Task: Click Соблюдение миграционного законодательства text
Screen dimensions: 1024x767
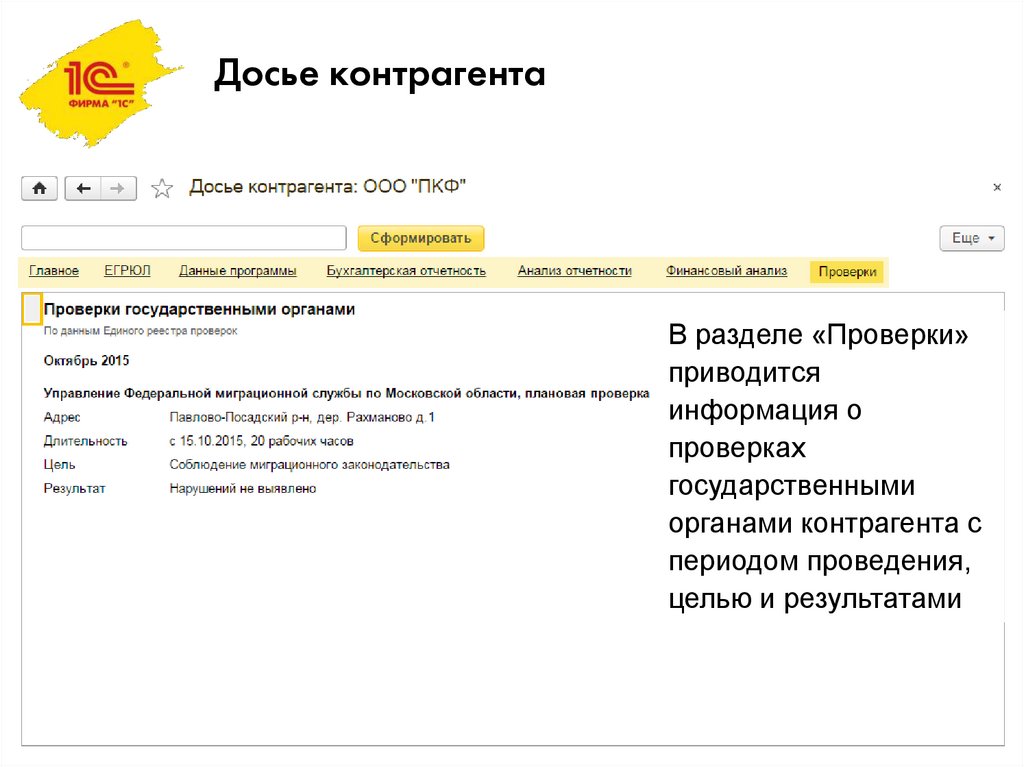Action: (x=310, y=465)
